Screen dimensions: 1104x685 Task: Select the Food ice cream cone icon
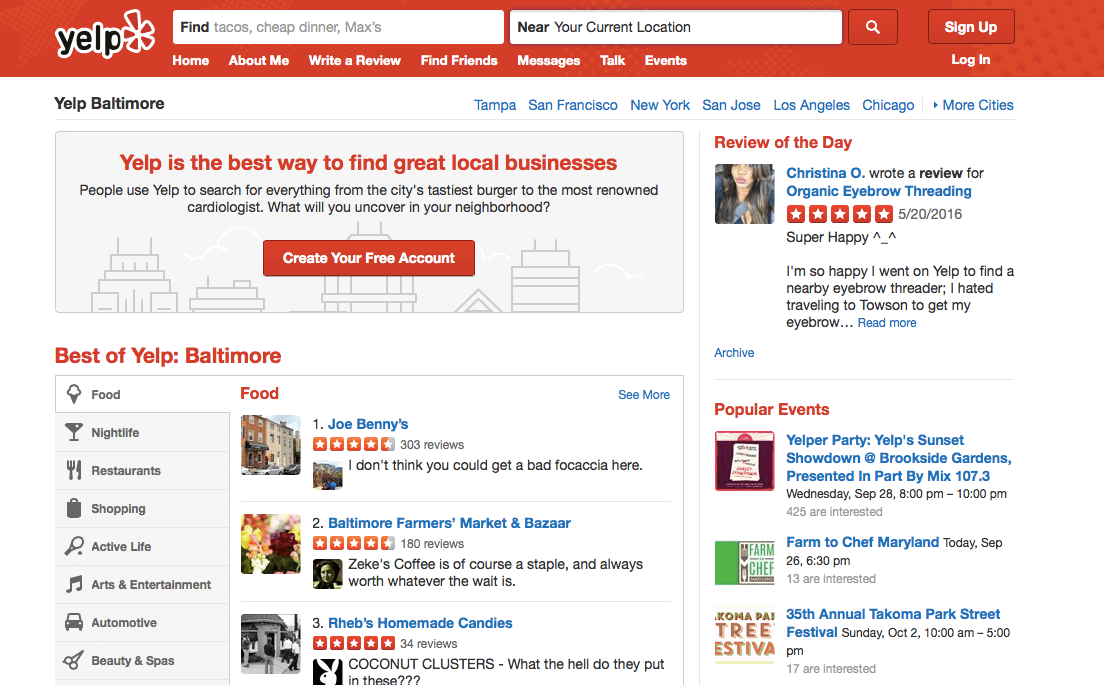(74, 394)
